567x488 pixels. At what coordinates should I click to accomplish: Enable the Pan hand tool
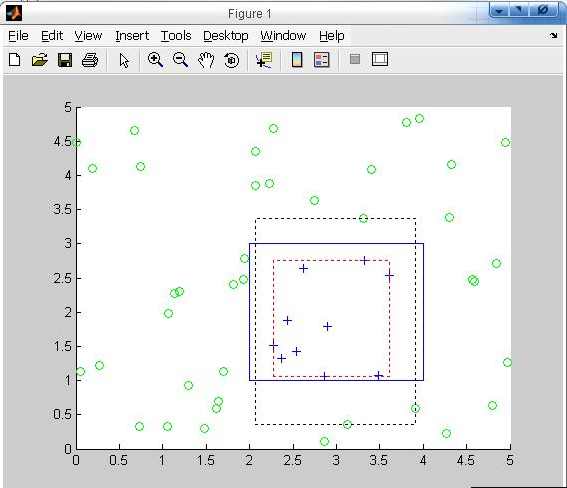[x=206, y=60]
